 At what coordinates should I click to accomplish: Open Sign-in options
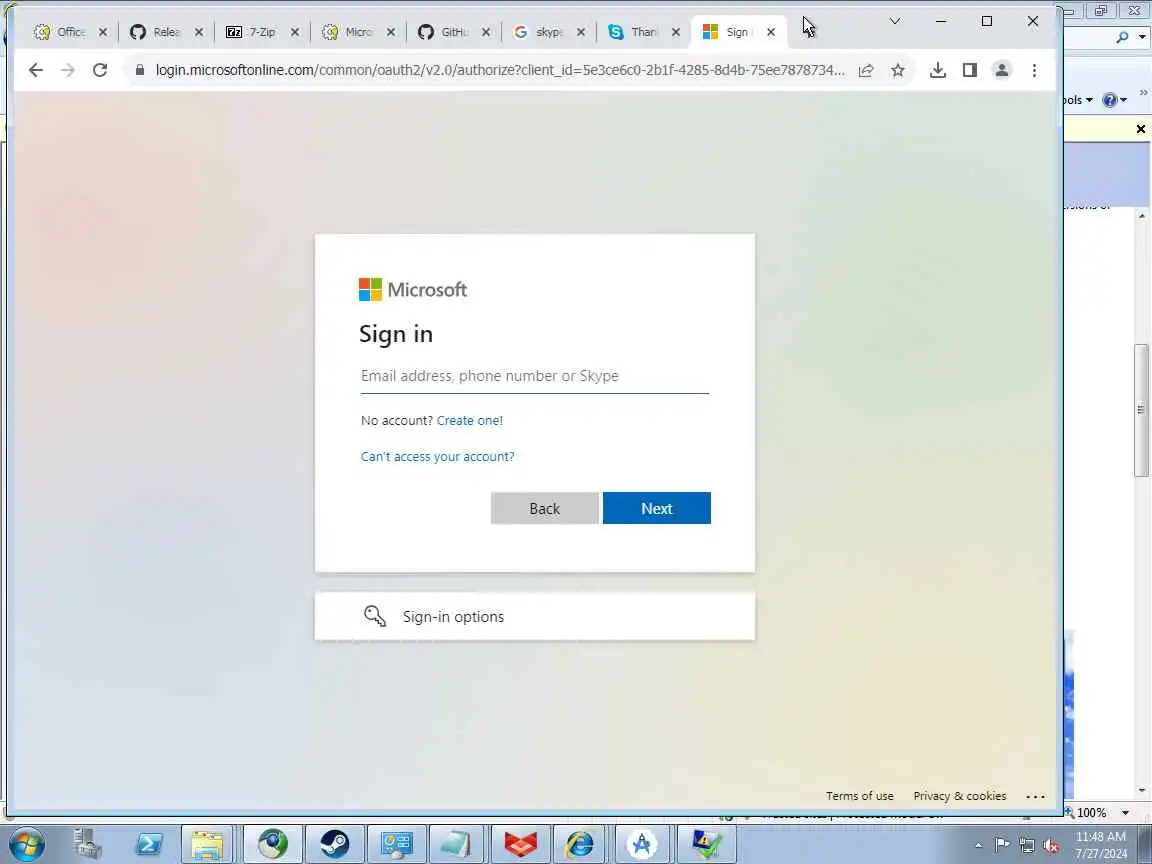535,616
